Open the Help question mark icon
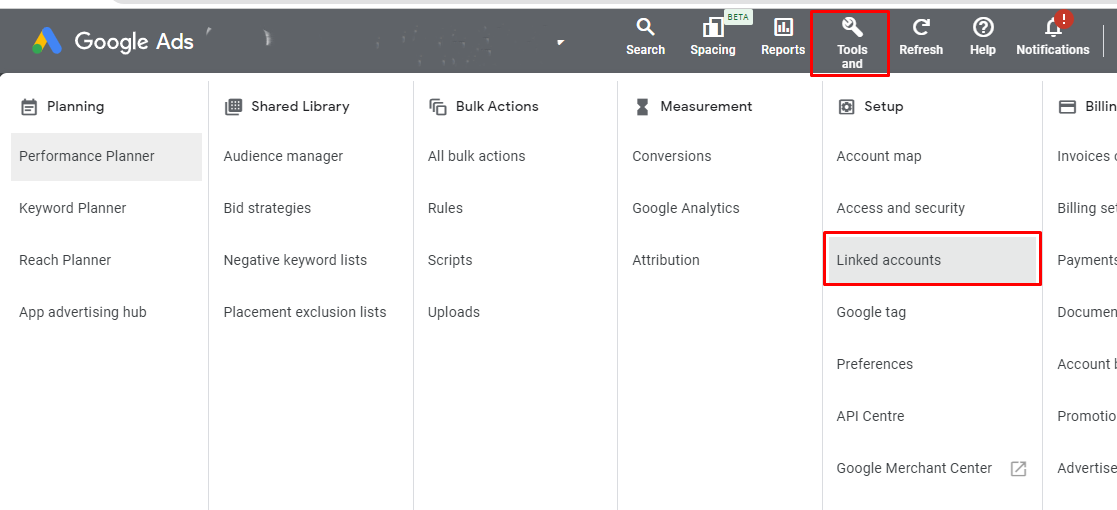1117x510 pixels. pos(983,28)
